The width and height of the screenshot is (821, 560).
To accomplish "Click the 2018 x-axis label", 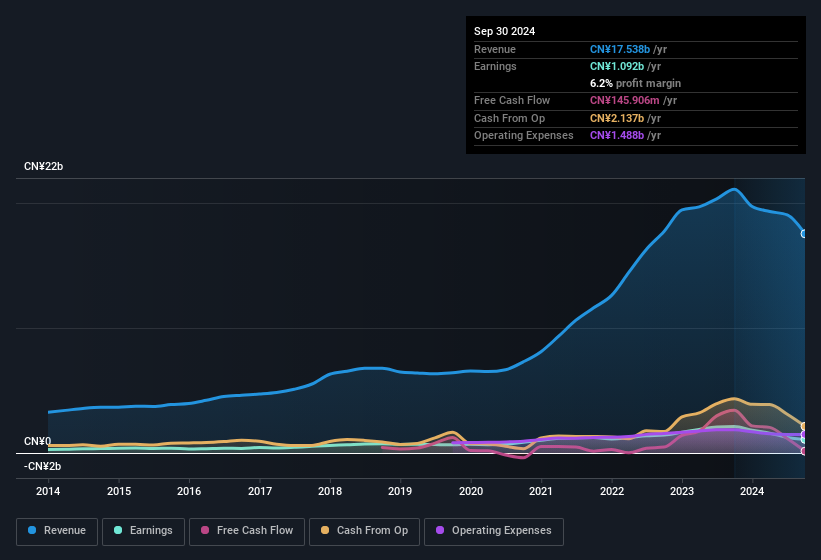I will pyautogui.click(x=330, y=491).
